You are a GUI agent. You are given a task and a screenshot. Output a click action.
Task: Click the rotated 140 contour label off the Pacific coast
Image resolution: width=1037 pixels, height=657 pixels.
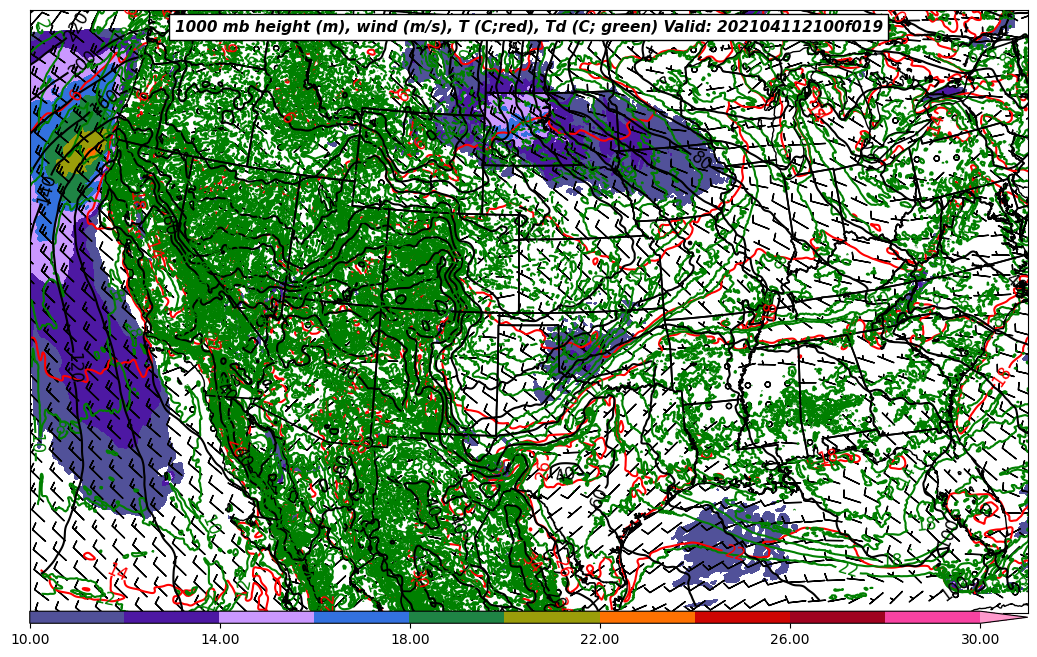pos(45,190)
